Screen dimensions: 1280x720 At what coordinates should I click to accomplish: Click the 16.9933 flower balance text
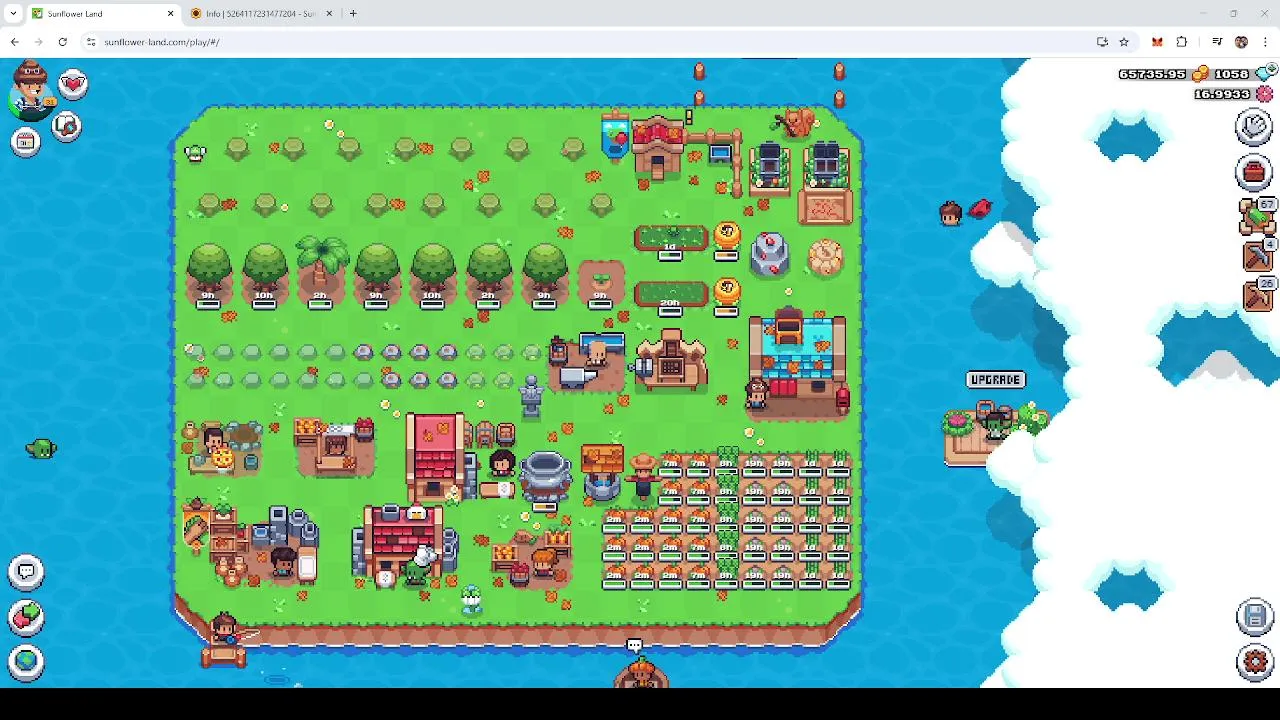tap(1222, 94)
